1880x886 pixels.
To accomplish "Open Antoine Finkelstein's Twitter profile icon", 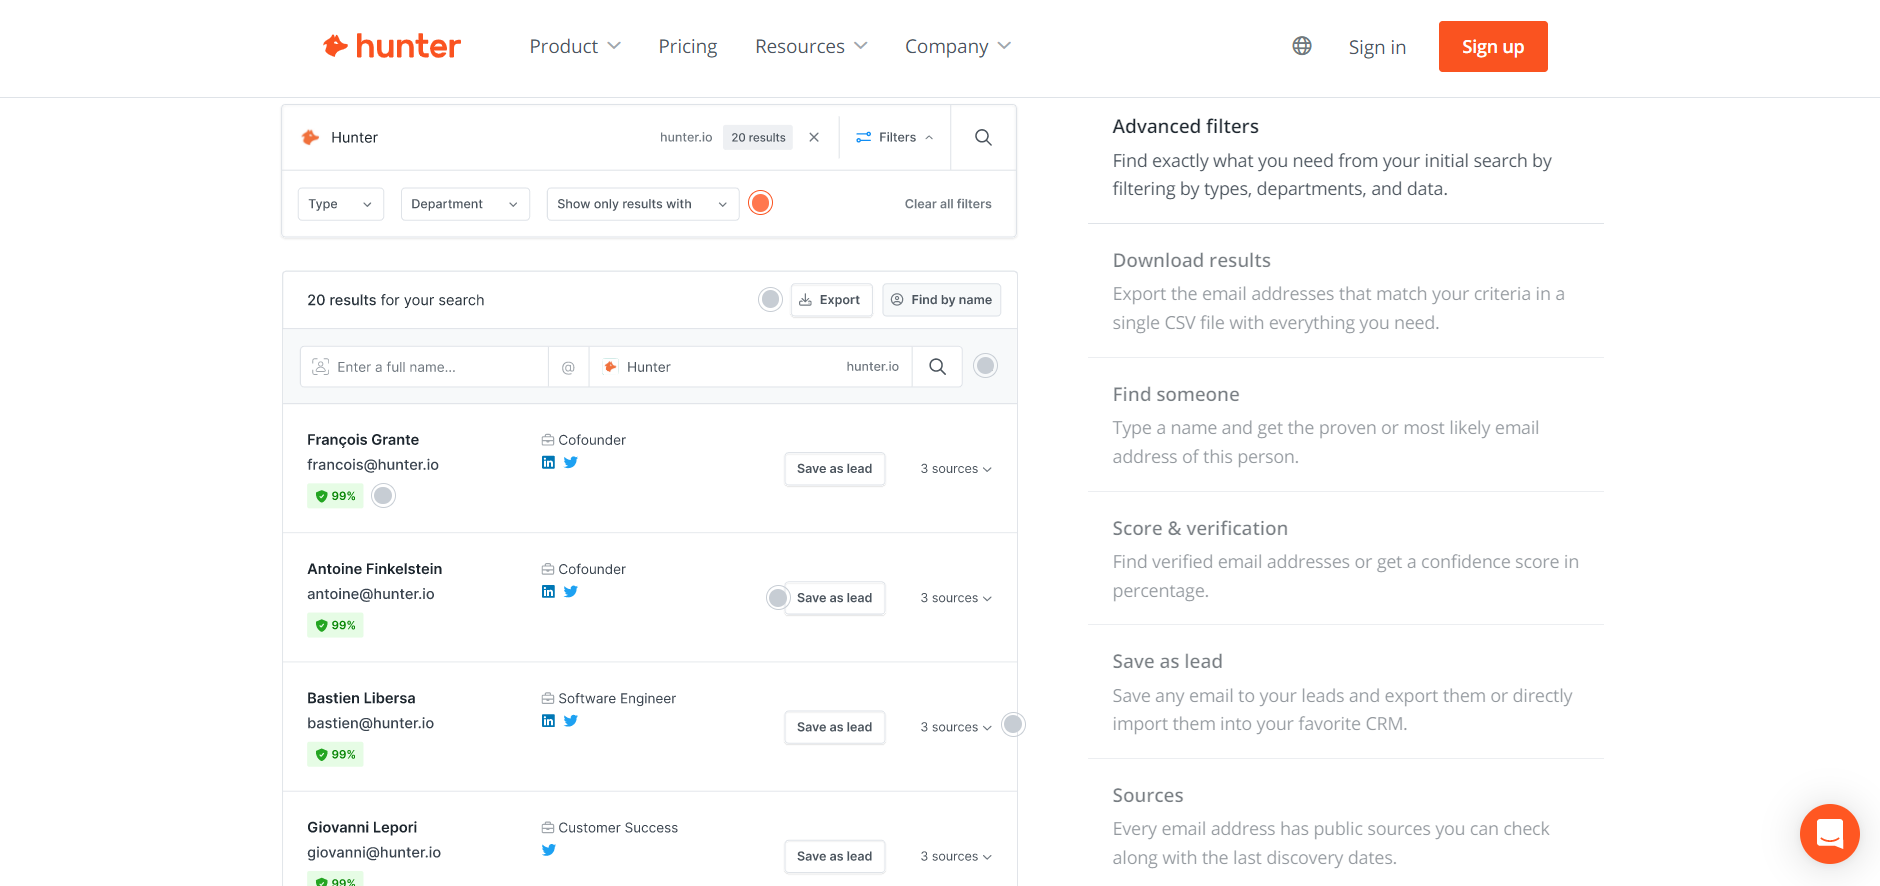I will click(x=571, y=591).
